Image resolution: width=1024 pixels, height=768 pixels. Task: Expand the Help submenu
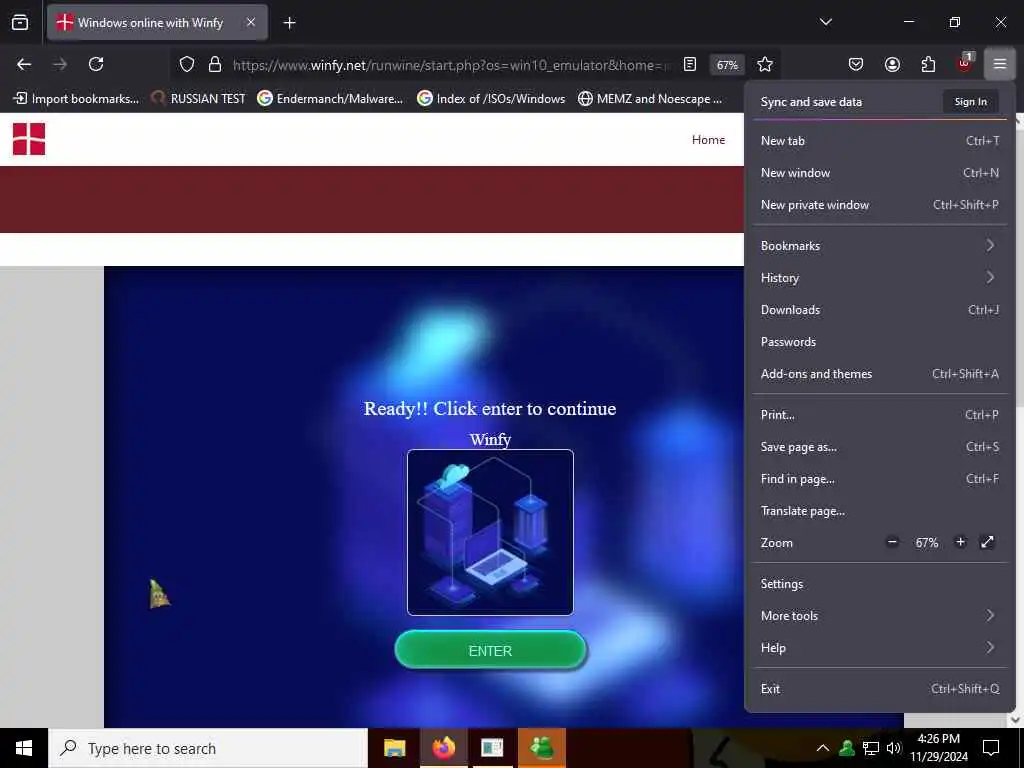[x=880, y=648]
